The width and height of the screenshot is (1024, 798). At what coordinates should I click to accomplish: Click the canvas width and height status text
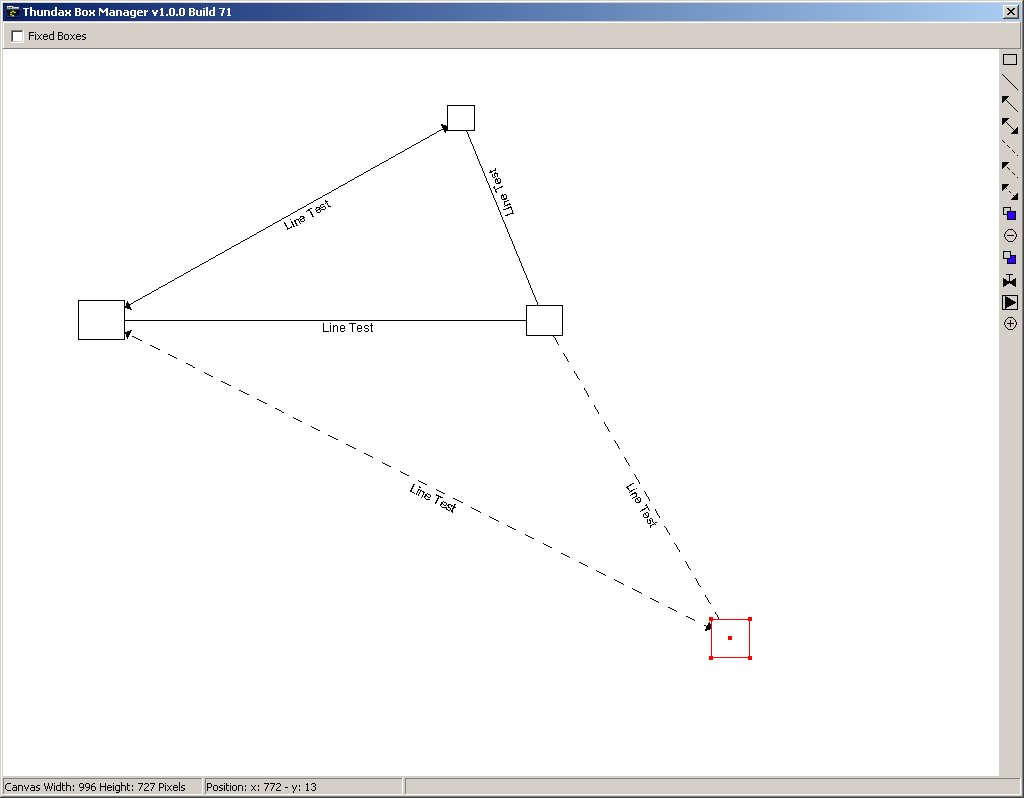point(95,787)
